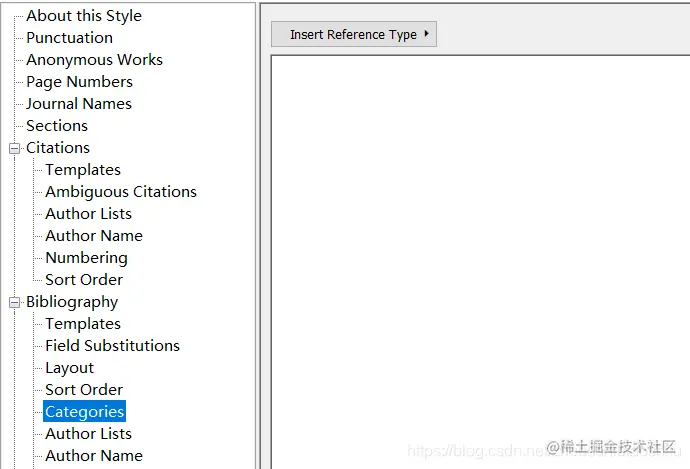Select the Bibliography node label
690x469 pixels.
click(x=72, y=302)
